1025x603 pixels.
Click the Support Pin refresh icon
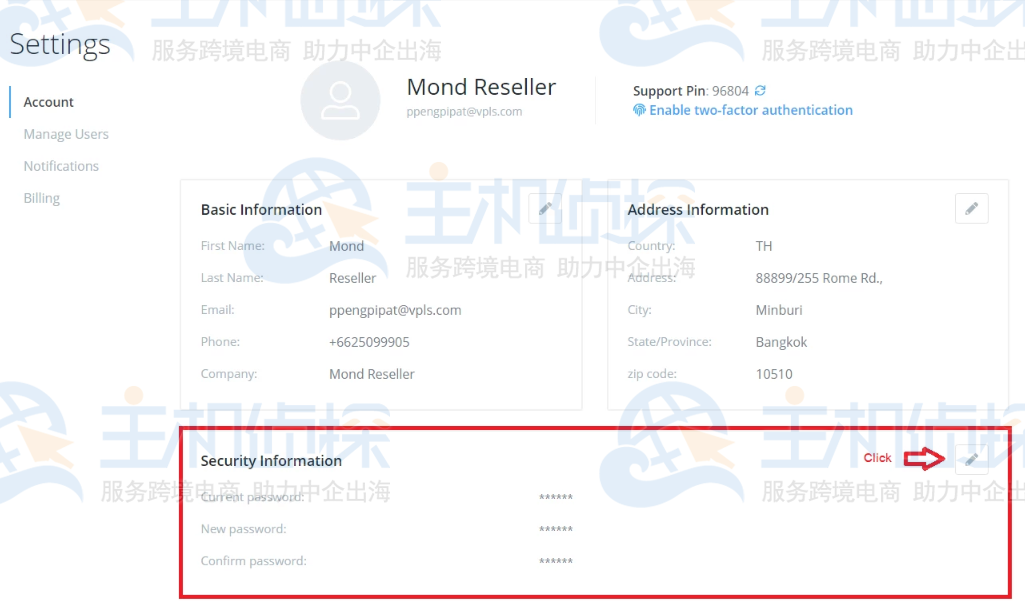pyautogui.click(x=758, y=89)
